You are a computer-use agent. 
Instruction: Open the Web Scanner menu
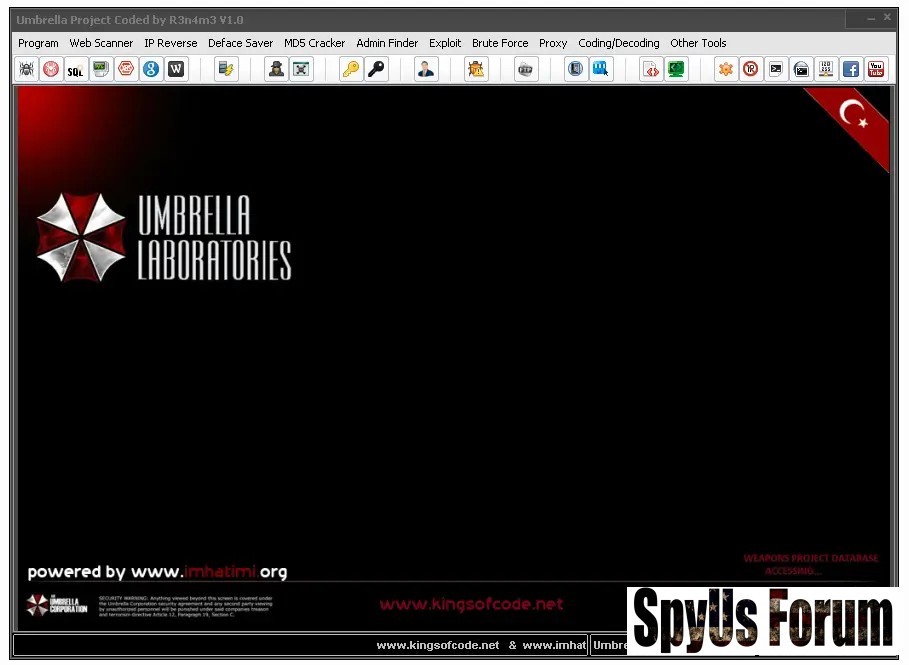101,43
